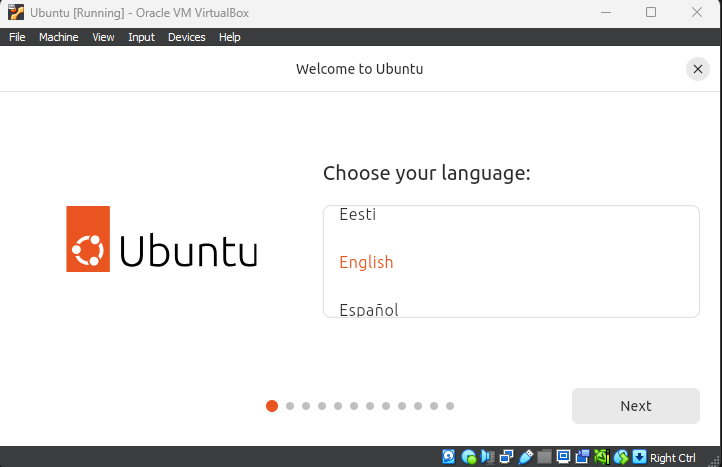Click the USB devices status icon
This screenshot has width=722, height=467.
pyautogui.click(x=526, y=457)
